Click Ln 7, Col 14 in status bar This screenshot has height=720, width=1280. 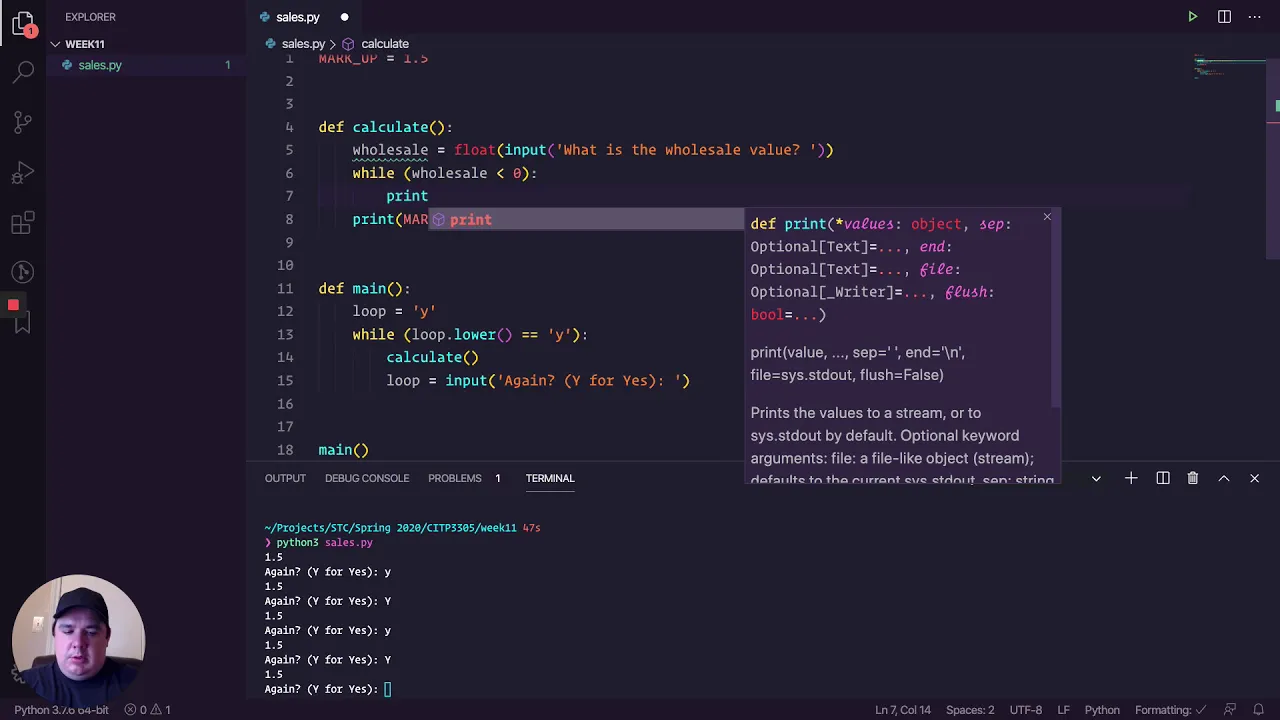903,710
